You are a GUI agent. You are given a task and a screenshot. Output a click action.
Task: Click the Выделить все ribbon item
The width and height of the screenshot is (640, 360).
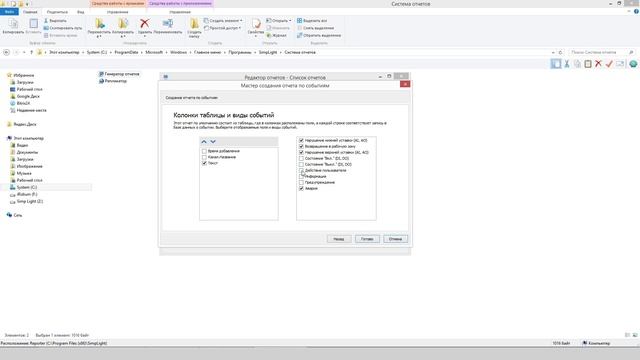[x=312, y=20]
